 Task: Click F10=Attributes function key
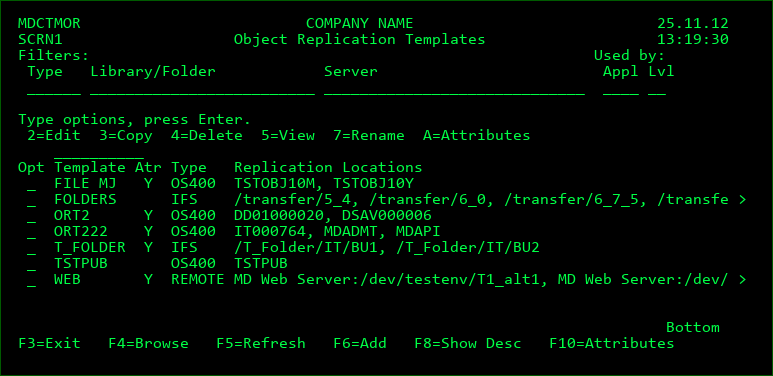[612, 343]
